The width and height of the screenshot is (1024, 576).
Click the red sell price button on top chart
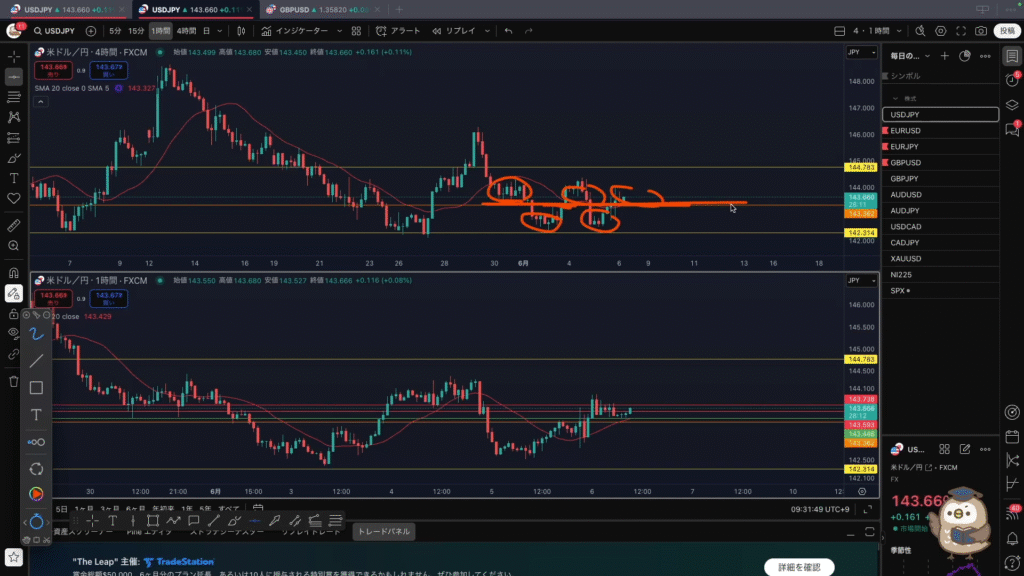tap(53, 70)
